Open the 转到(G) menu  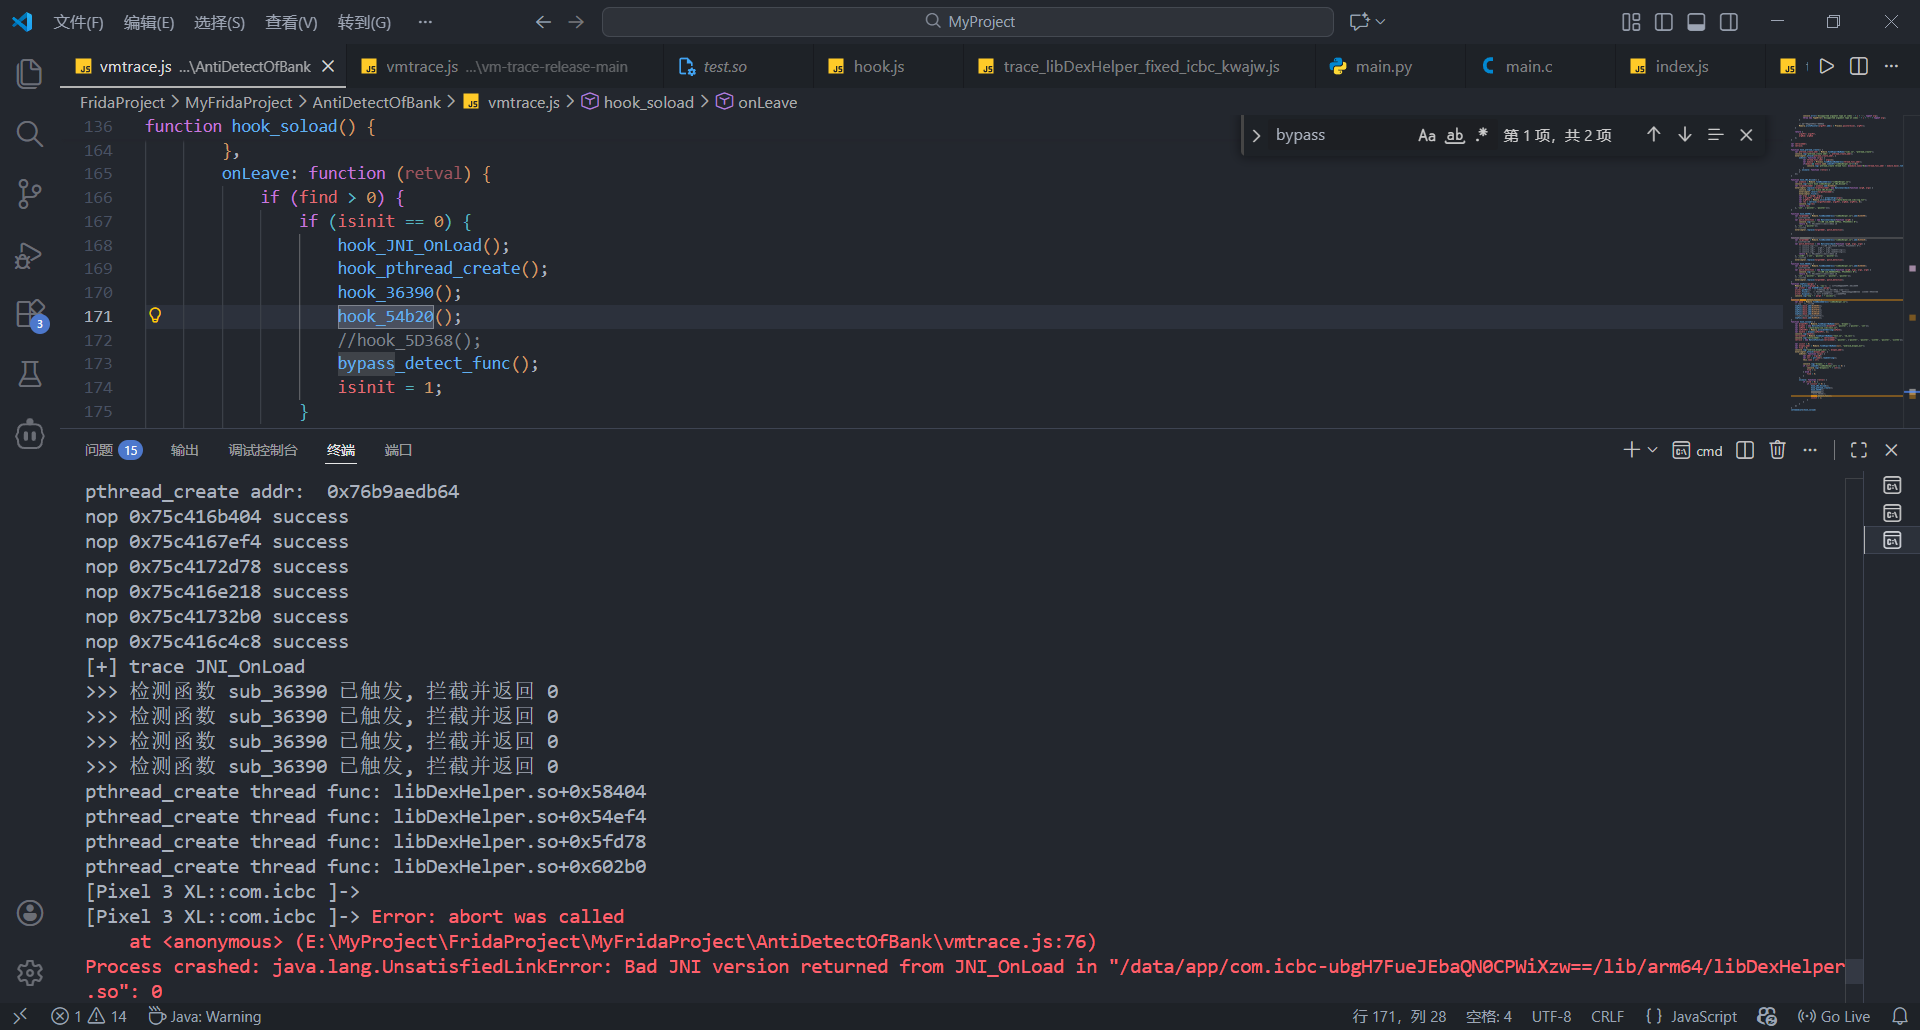(x=364, y=22)
